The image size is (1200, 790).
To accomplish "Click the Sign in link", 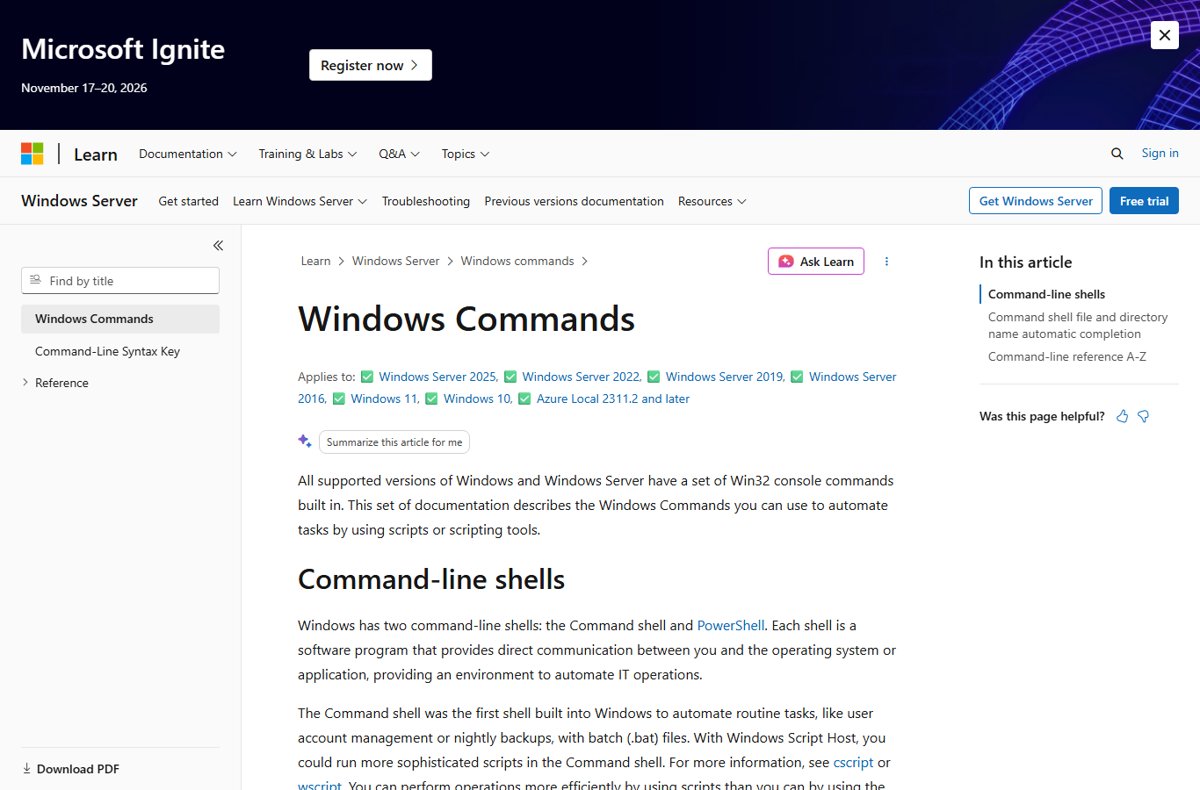I will (1160, 153).
